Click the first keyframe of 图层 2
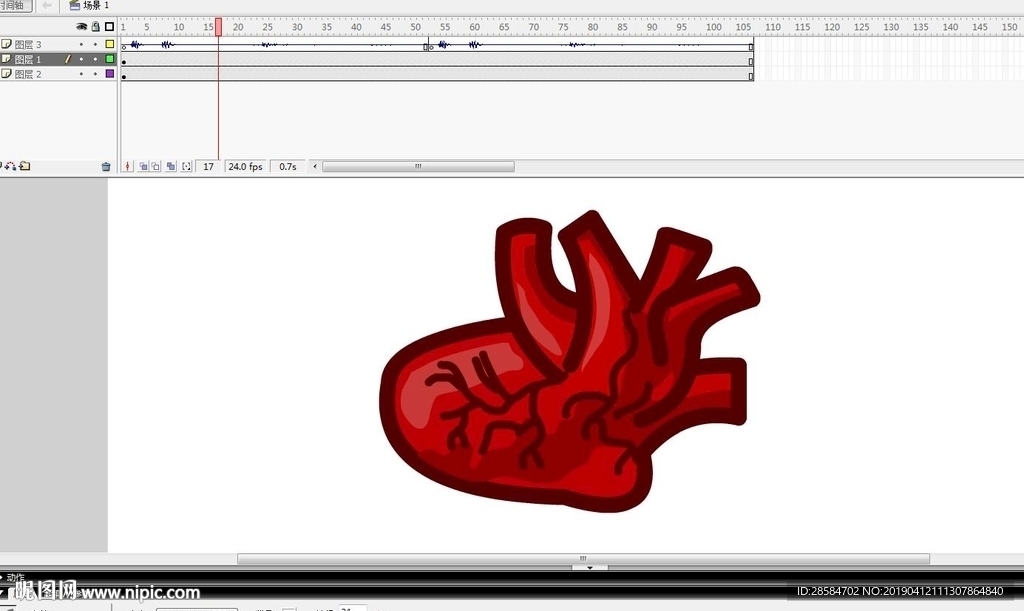 pos(124,76)
